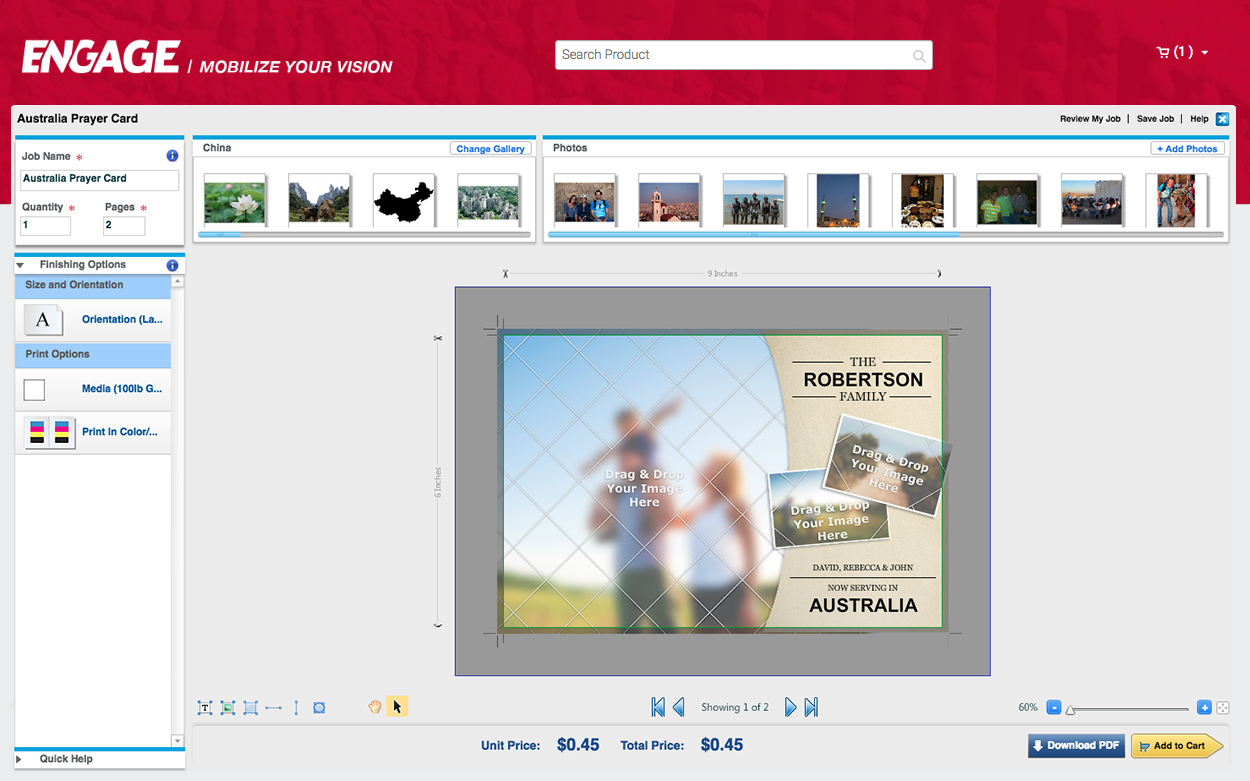Select the mountain landscape gallery thumbnail
The width and height of the screenshot is (1250, 781).
click(x=319, y=201)
